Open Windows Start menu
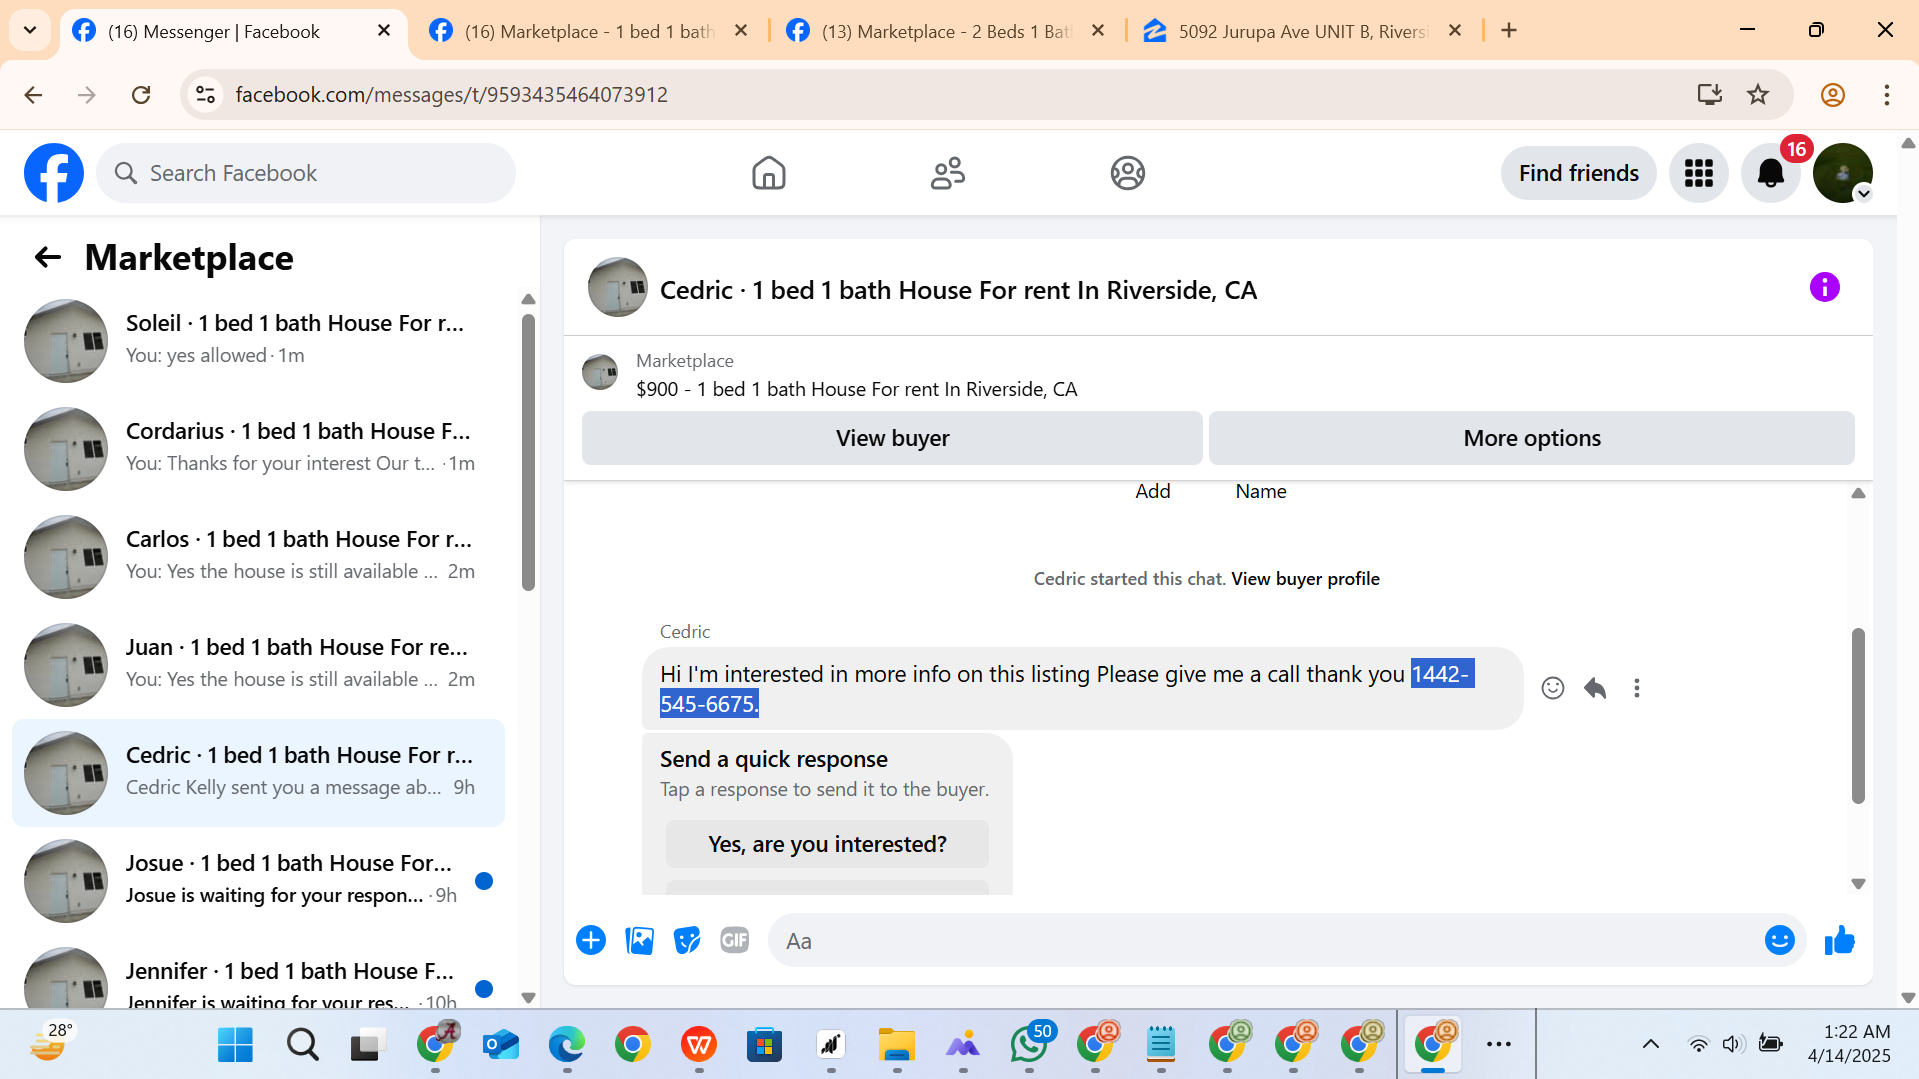 (x=235, y=1045)
